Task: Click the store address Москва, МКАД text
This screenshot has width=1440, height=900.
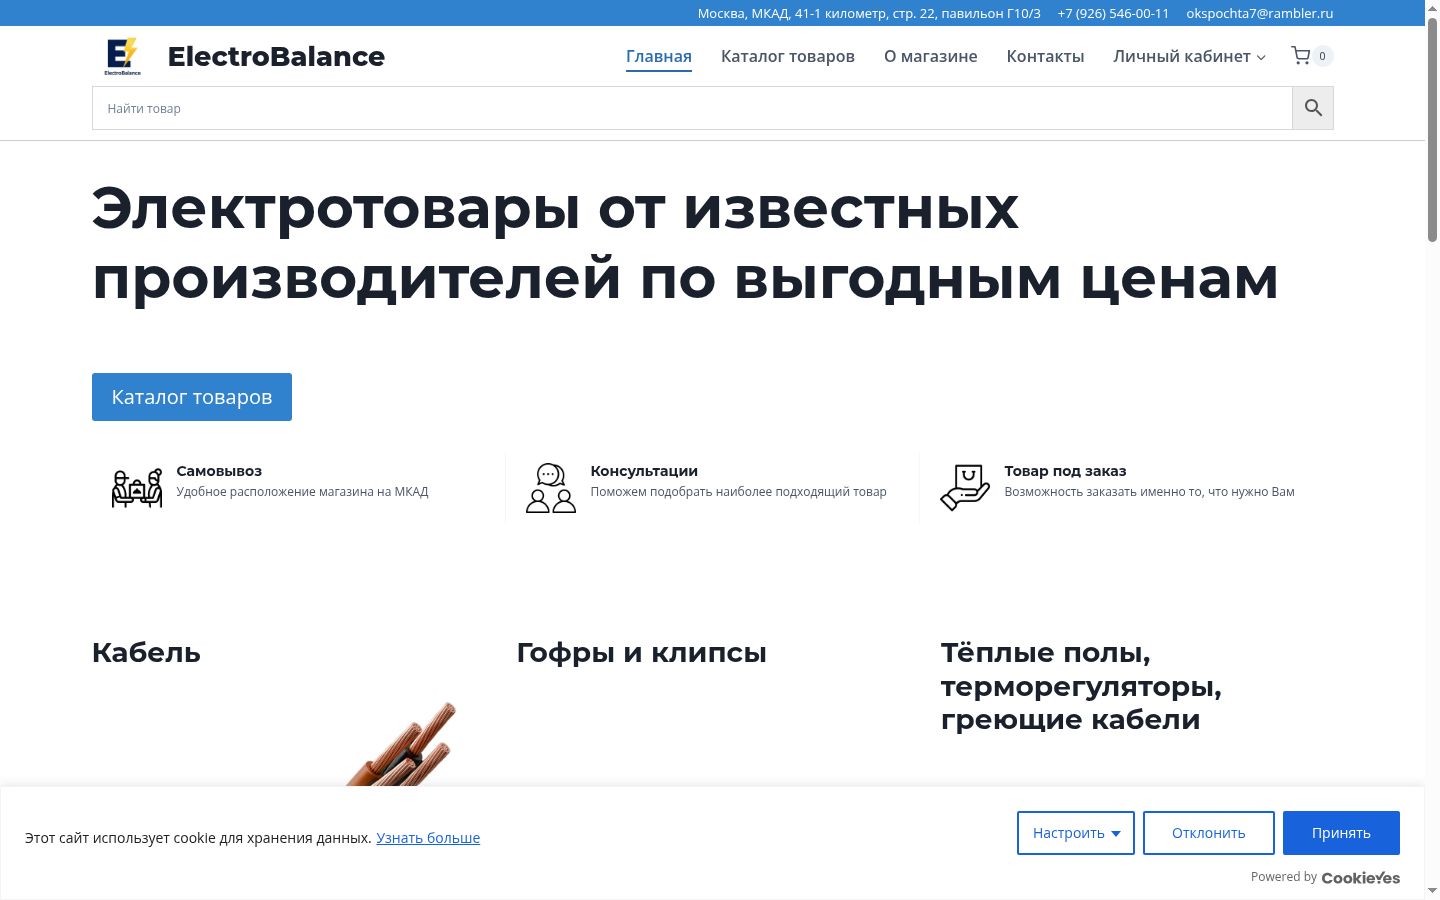Action: click(869, 13)
